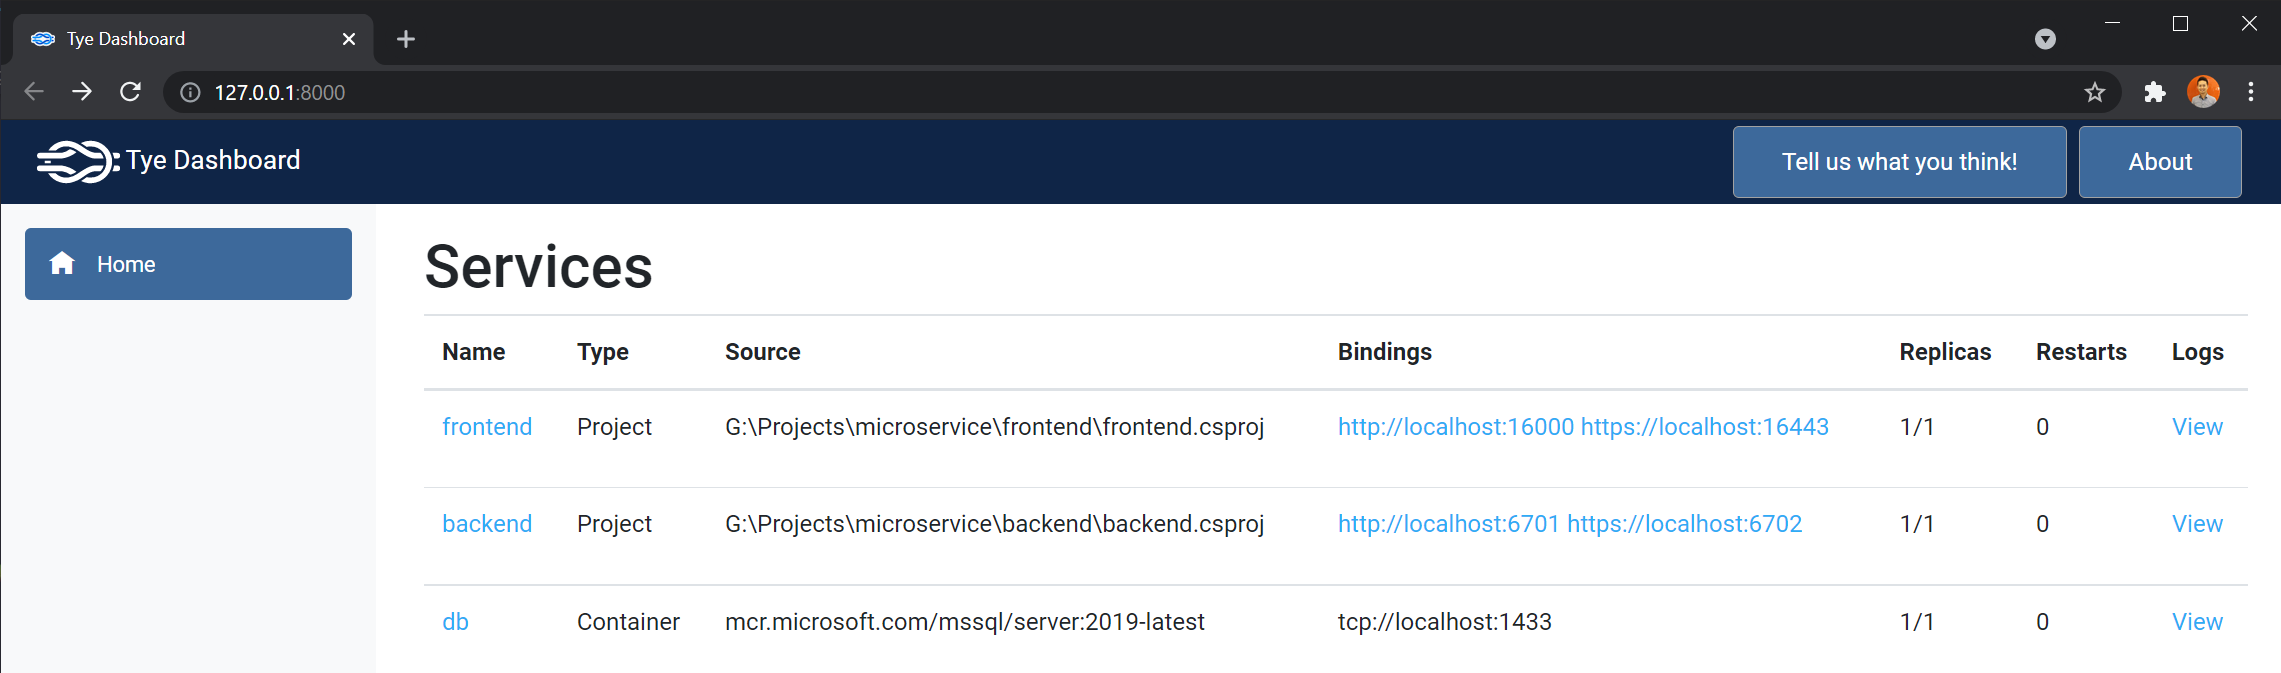
Task: Click the Project type cell for backend
Action: click(x=614, y=524)
